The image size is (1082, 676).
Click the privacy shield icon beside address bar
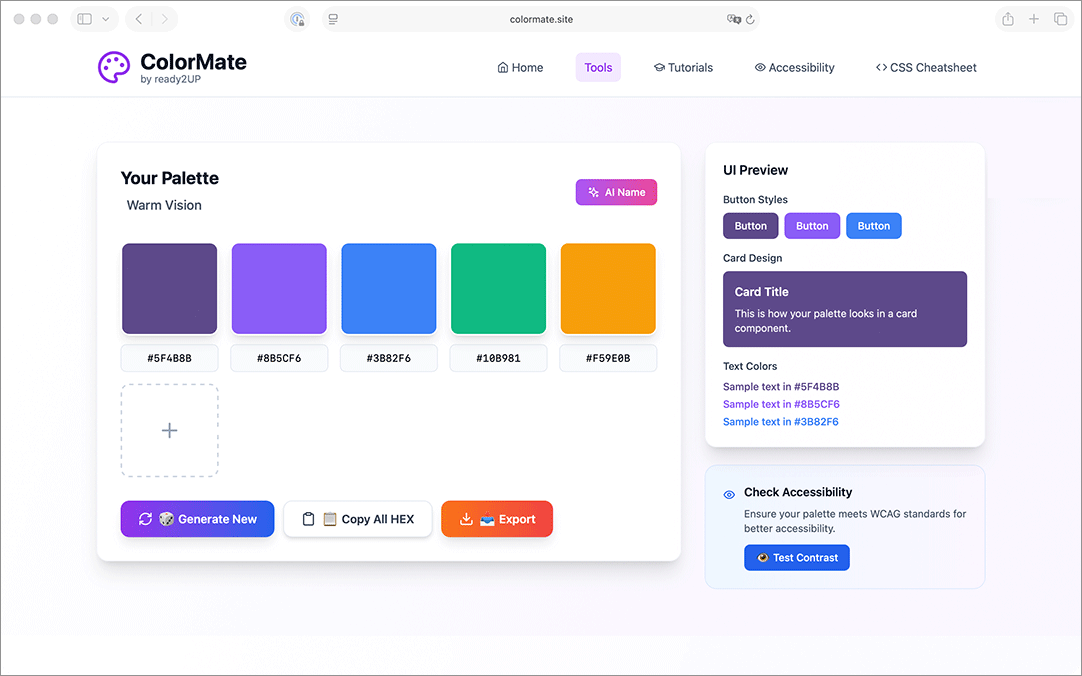(x=297, y=19)
